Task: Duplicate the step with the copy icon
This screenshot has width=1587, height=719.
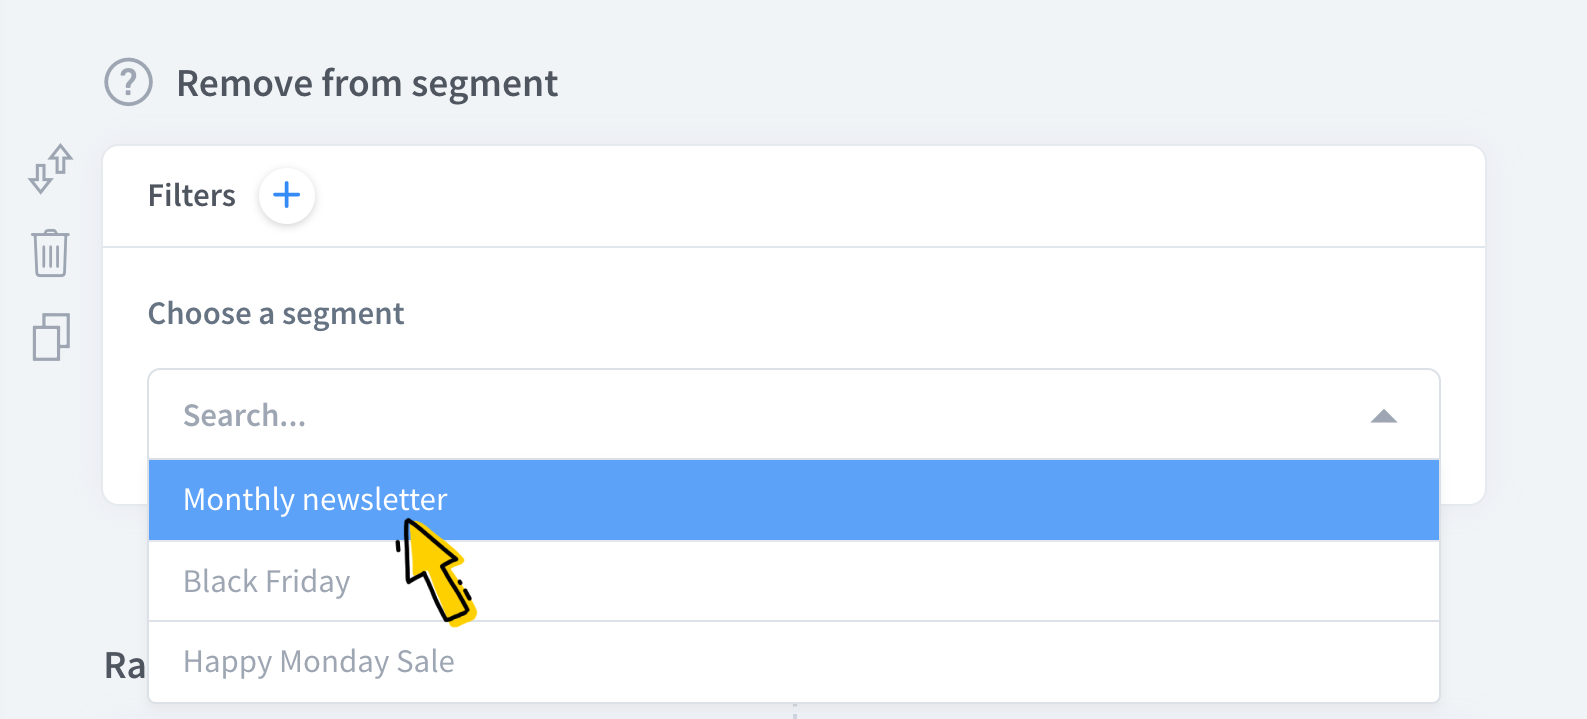Action: [52, 337]
